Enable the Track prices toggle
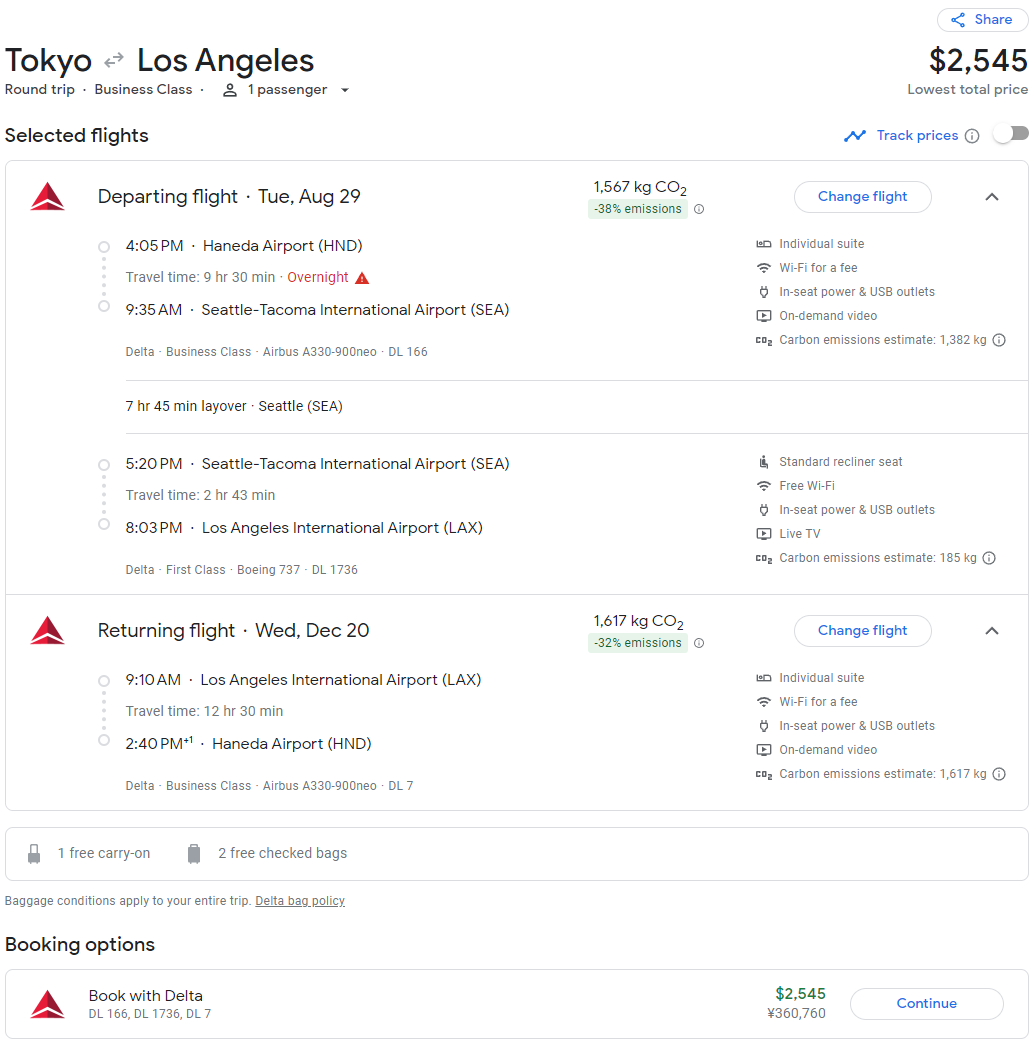This screenshot has width=1034, height=1042. point(1010,134)
